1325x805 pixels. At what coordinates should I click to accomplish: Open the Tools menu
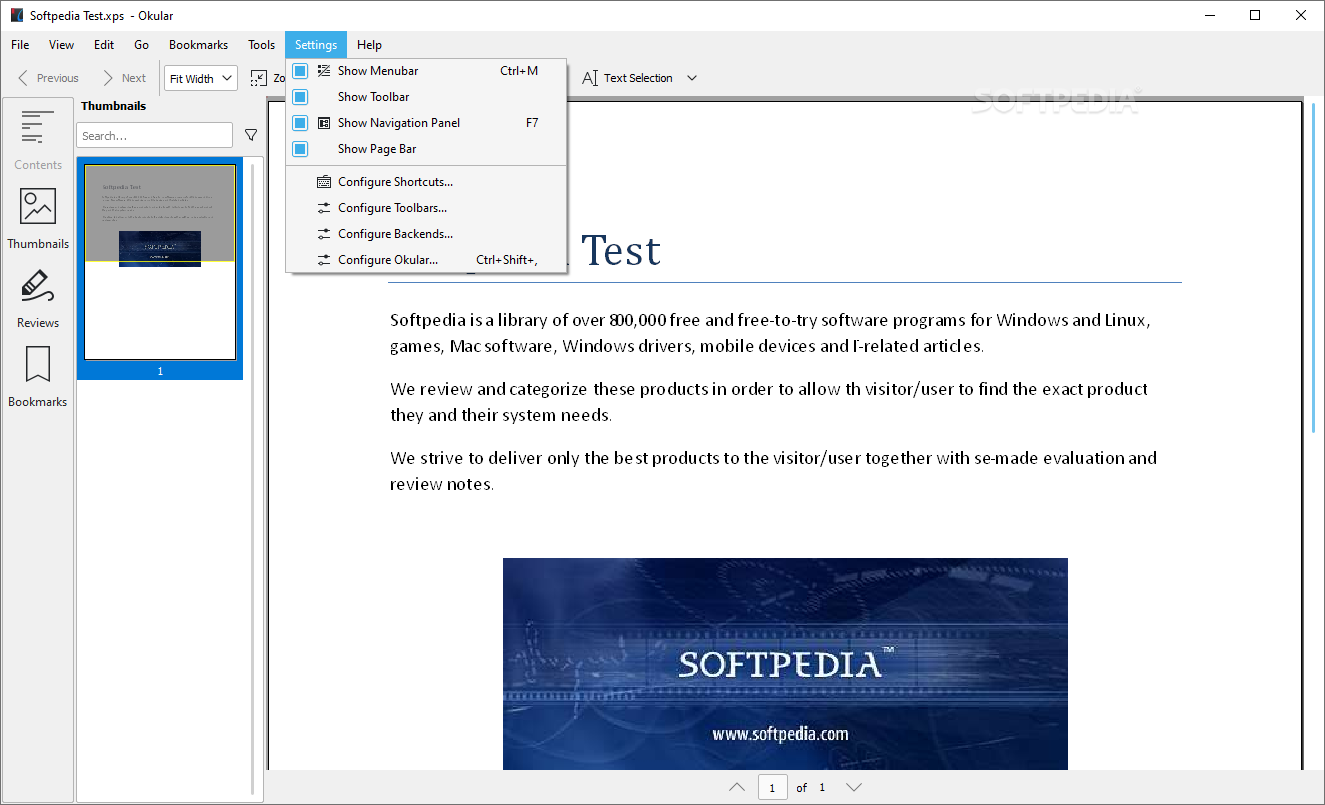261,45
